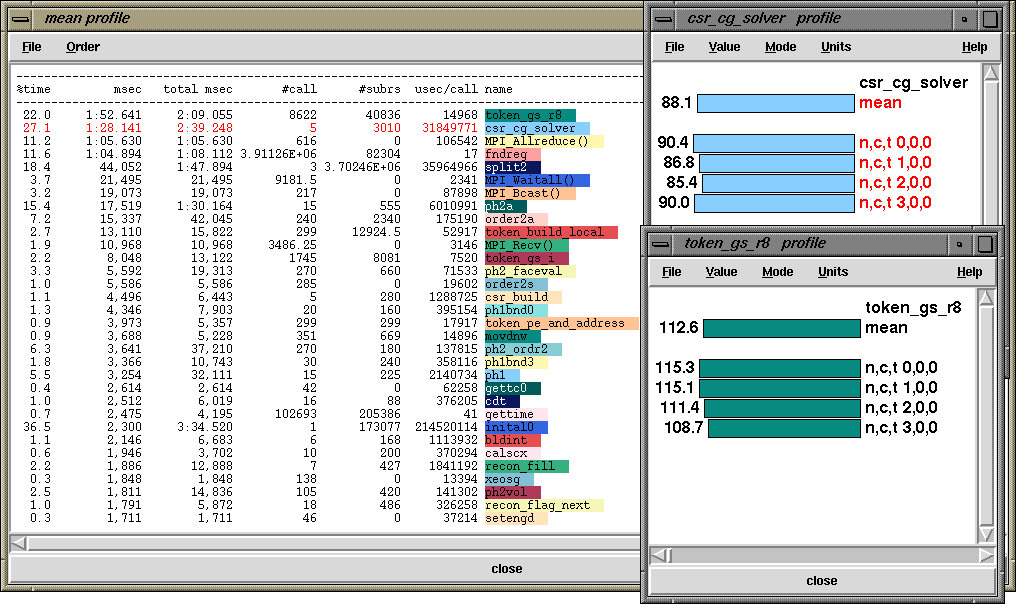Select ph2_faceval in the function list

pyautogui.click(x=530, y=271)
